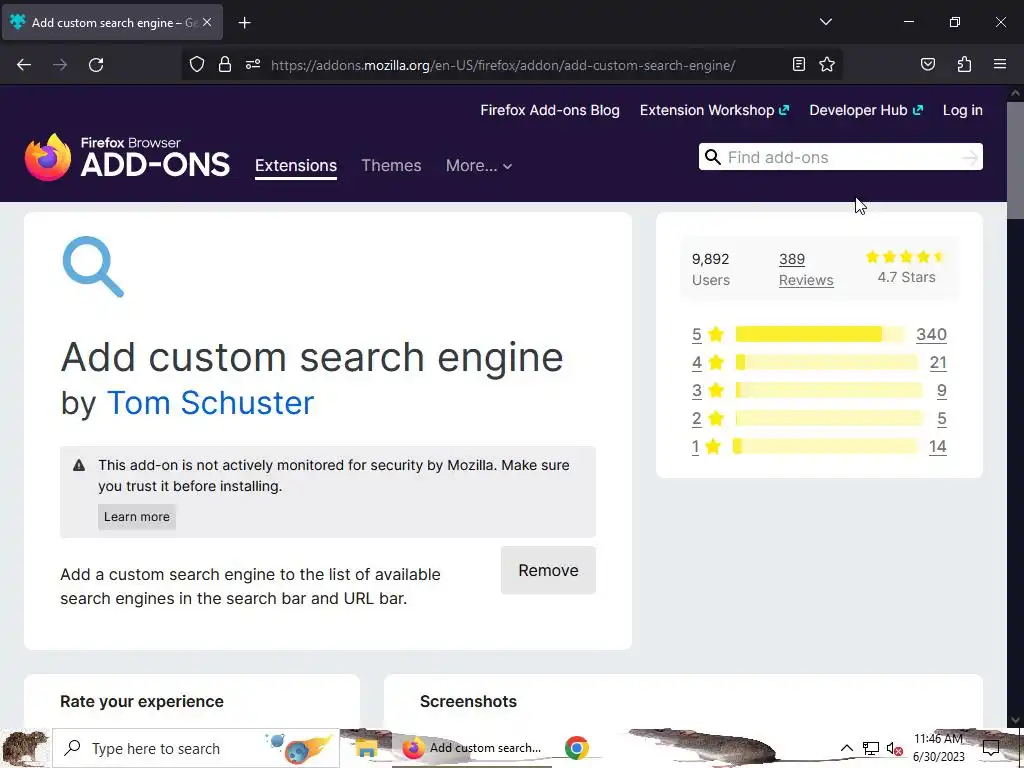Close the Add custom search engine tab
This screenshot has width=1024, height=768.
(x=207, y=22)
